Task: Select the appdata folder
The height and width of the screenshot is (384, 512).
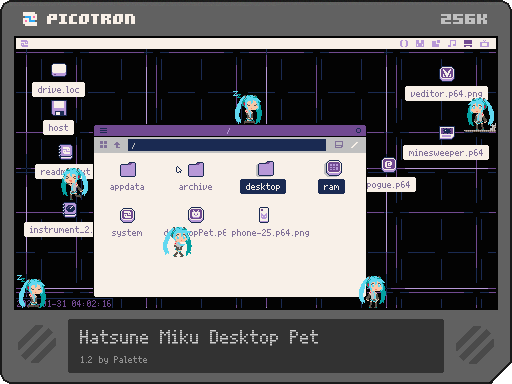Action: (x=127, y=177)
